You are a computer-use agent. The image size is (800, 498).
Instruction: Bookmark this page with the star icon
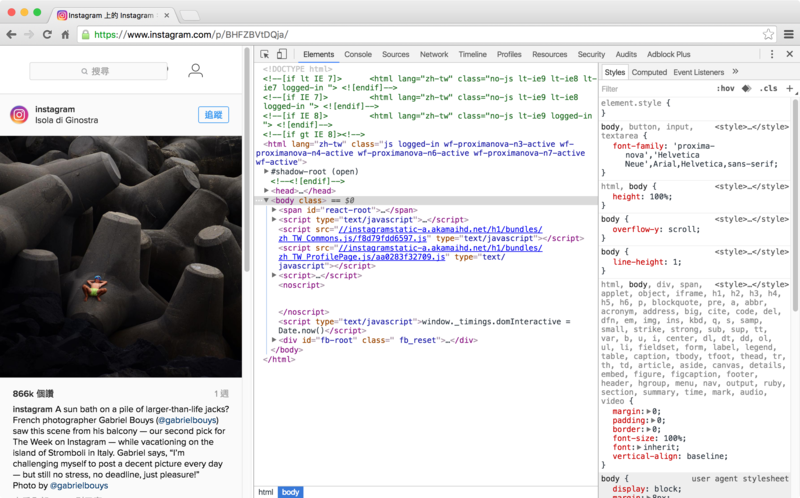click(768, 34)
